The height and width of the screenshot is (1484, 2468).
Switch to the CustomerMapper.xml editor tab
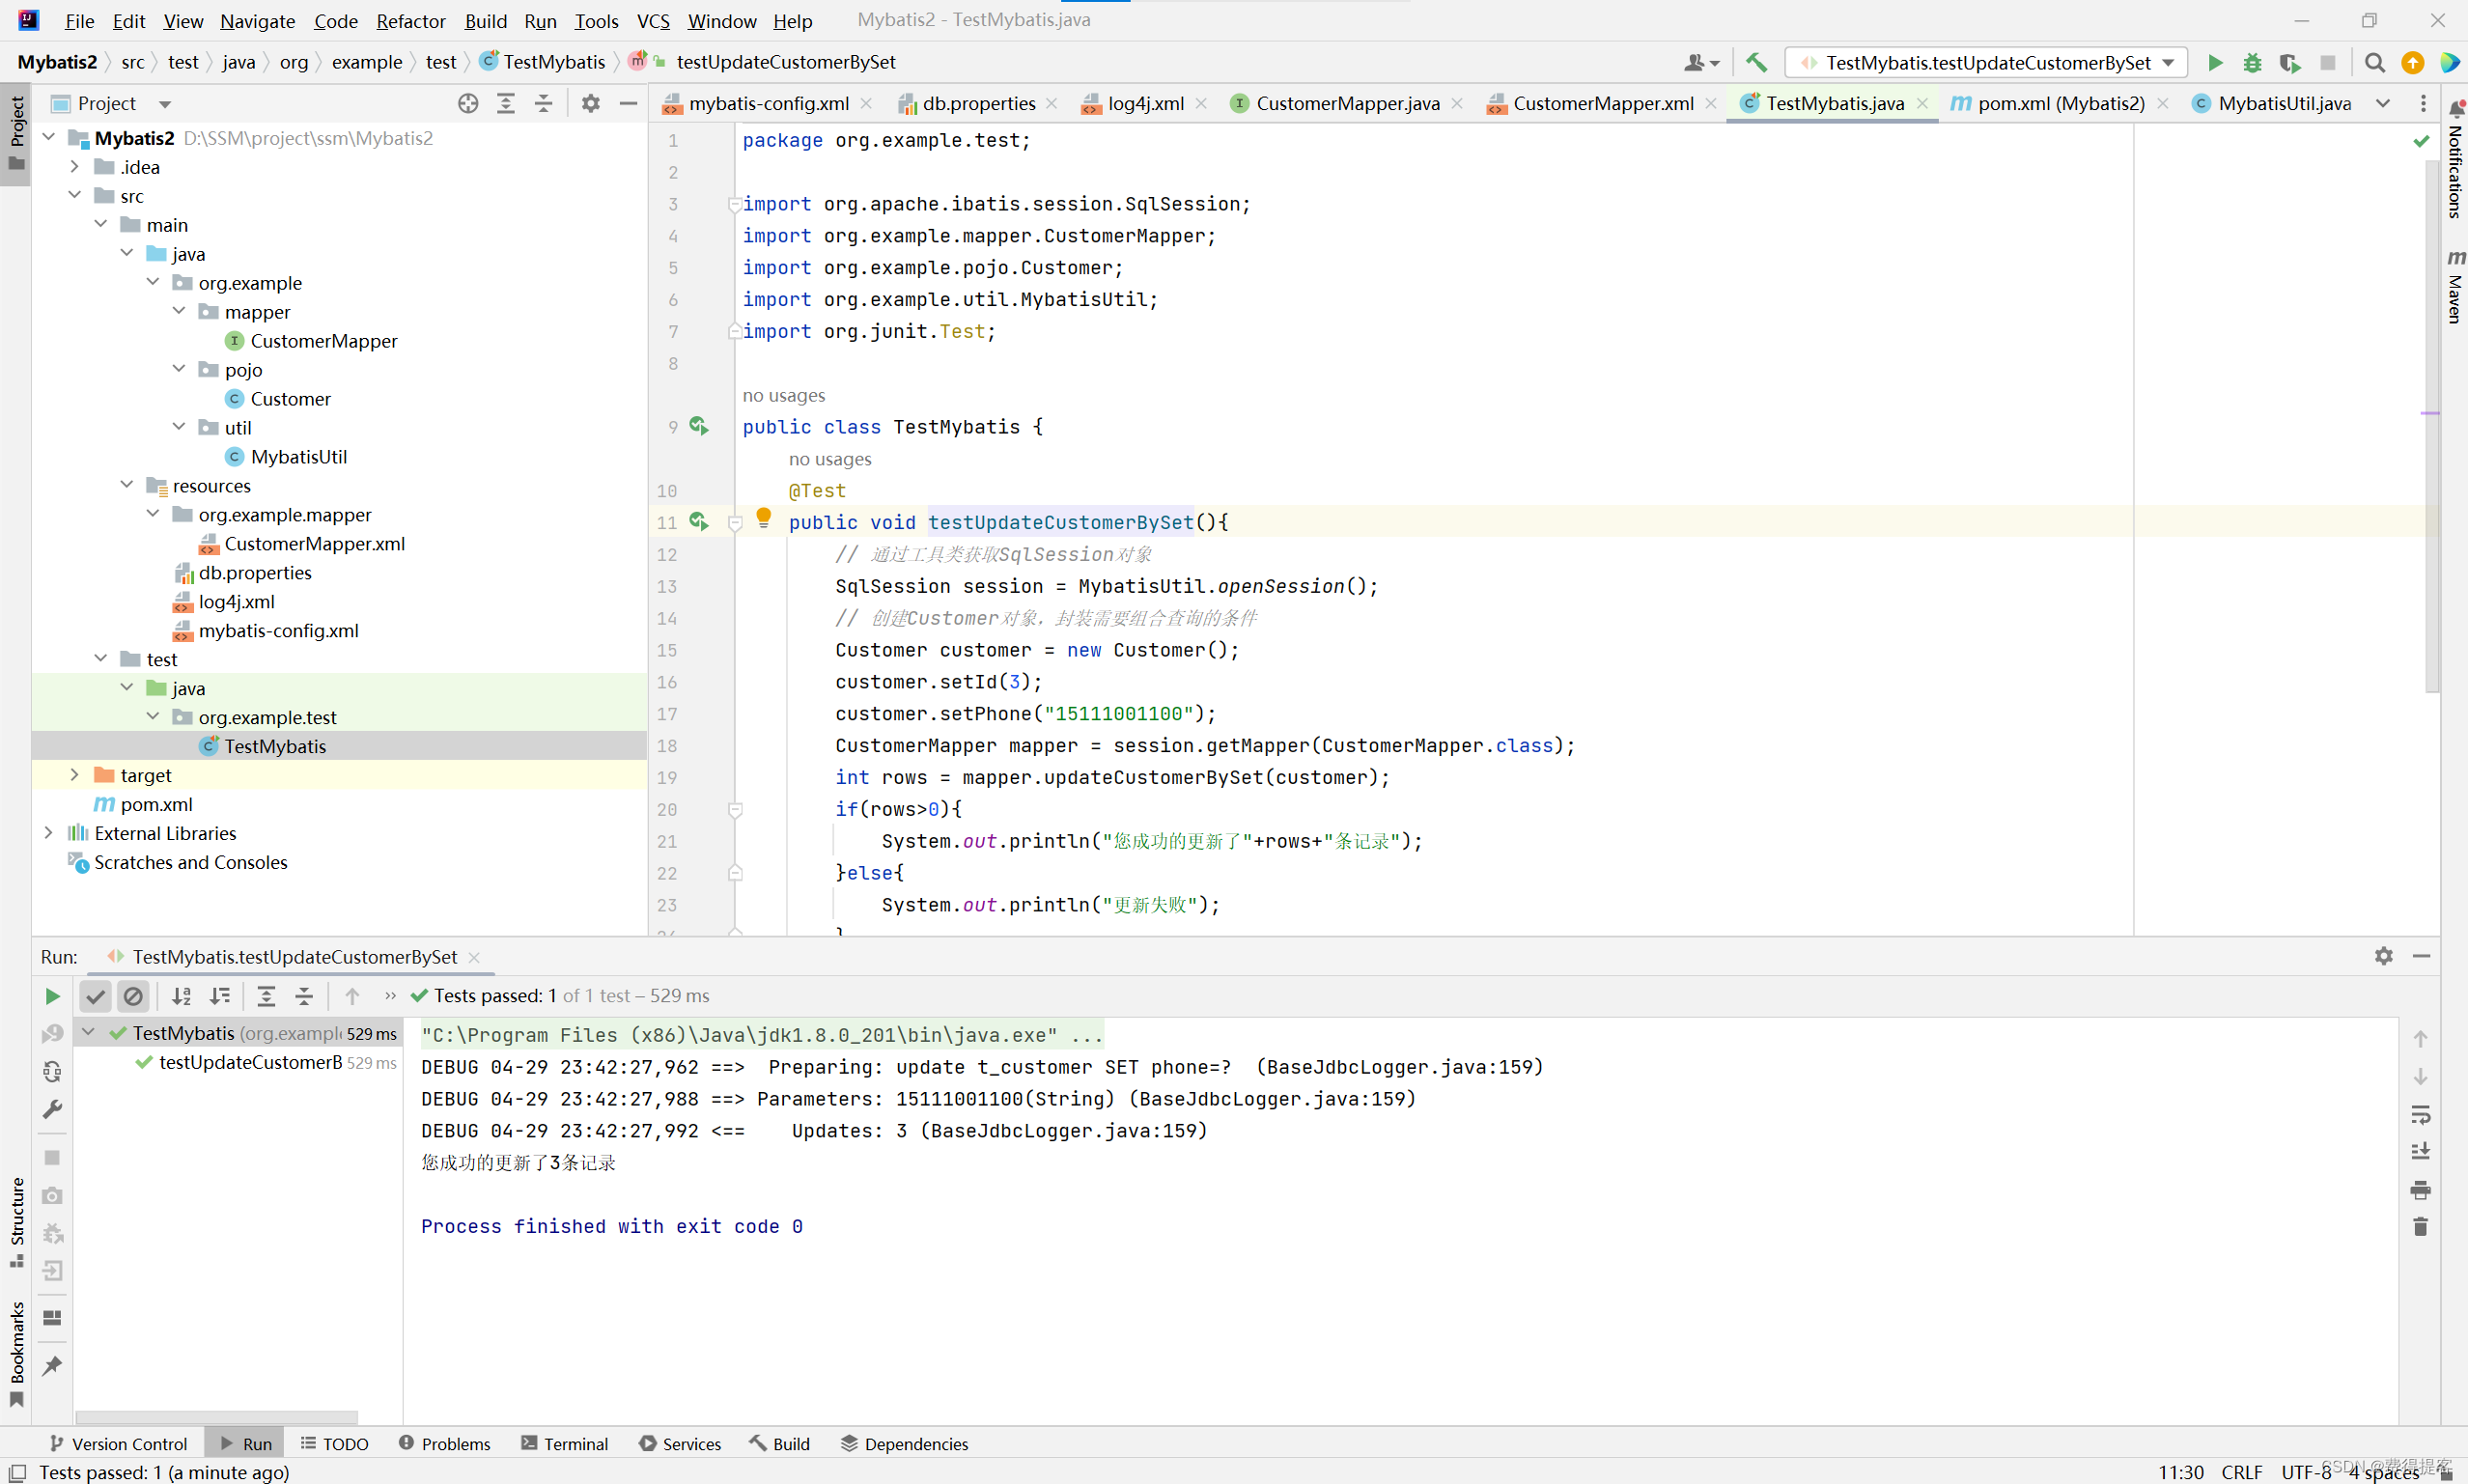1602,103
